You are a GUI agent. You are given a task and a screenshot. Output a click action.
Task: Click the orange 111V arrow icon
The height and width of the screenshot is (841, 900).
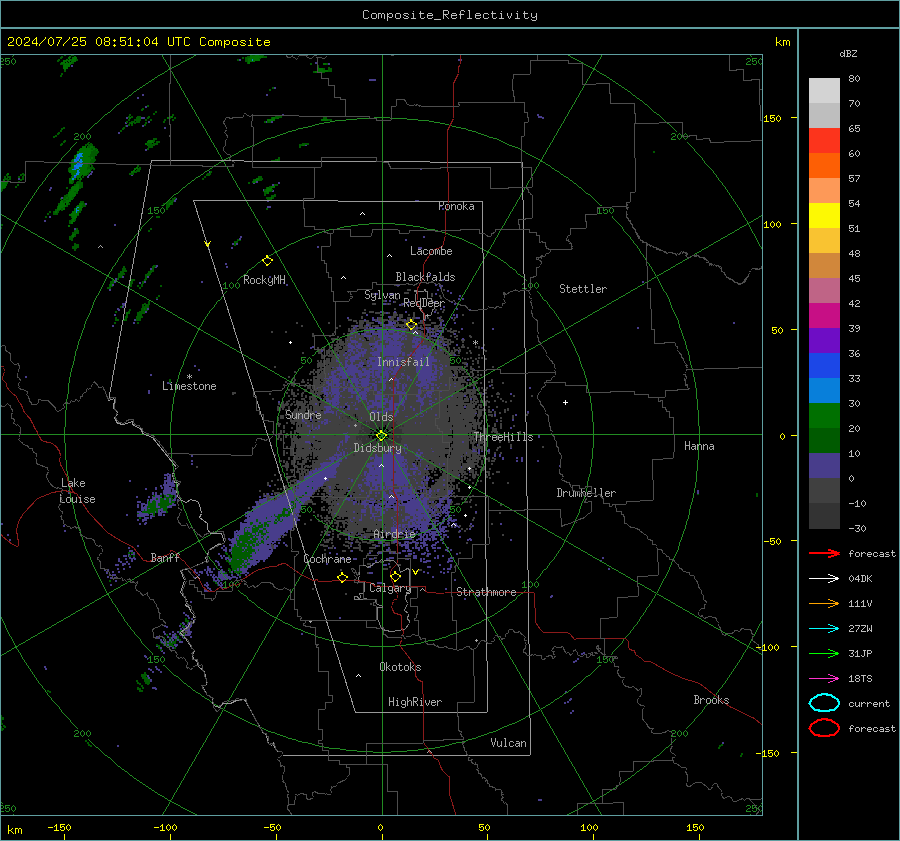point(824,603)
